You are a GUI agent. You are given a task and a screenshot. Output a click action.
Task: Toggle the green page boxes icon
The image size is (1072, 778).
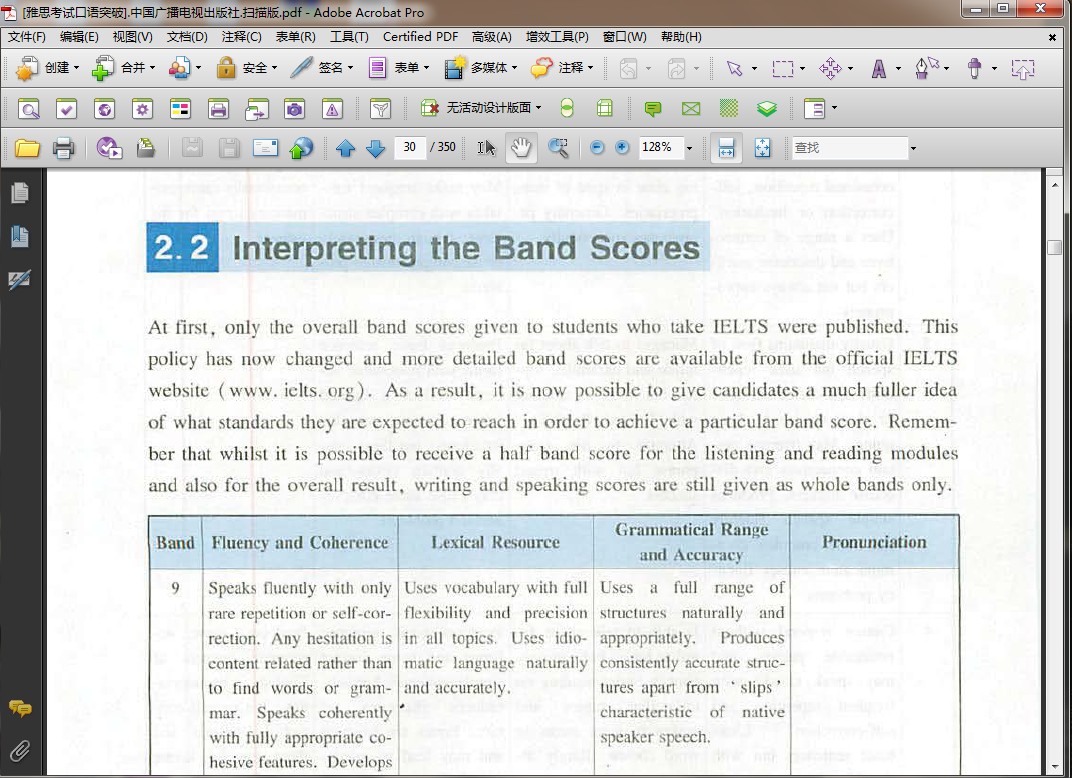(x=604, y=109)
